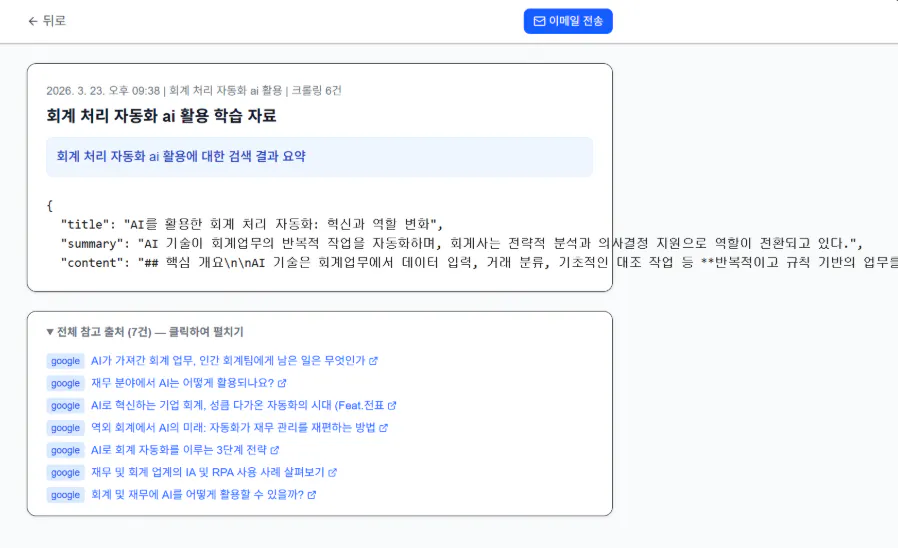Collapse the 전체 참고 출처 (7건) section

145,332
